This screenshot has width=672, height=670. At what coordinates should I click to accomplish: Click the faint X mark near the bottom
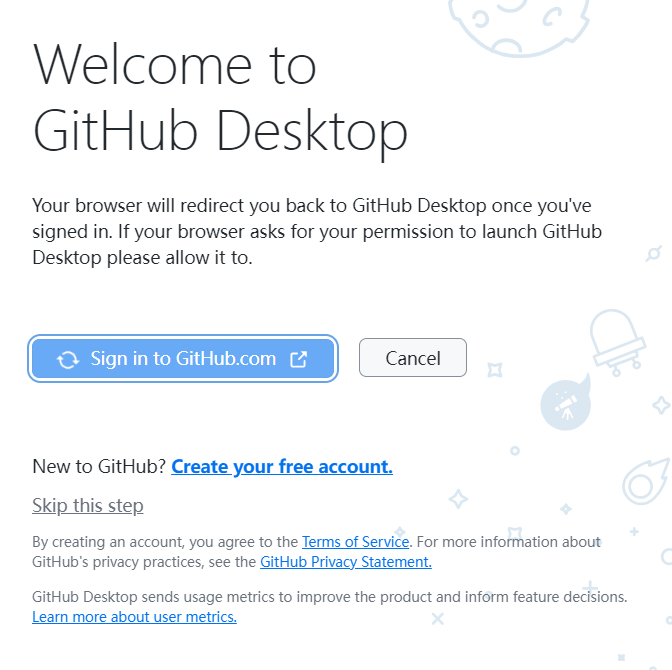coord(438,619)
